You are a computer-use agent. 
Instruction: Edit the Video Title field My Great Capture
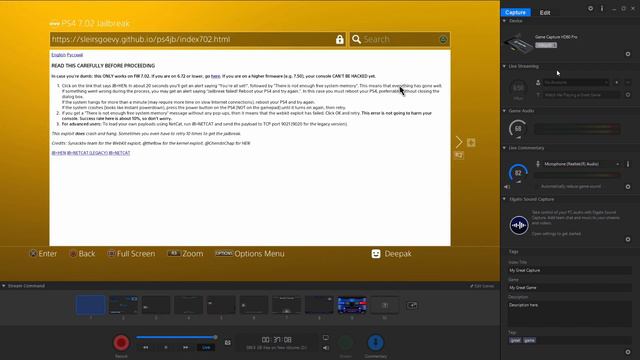(x=570, y=270)
